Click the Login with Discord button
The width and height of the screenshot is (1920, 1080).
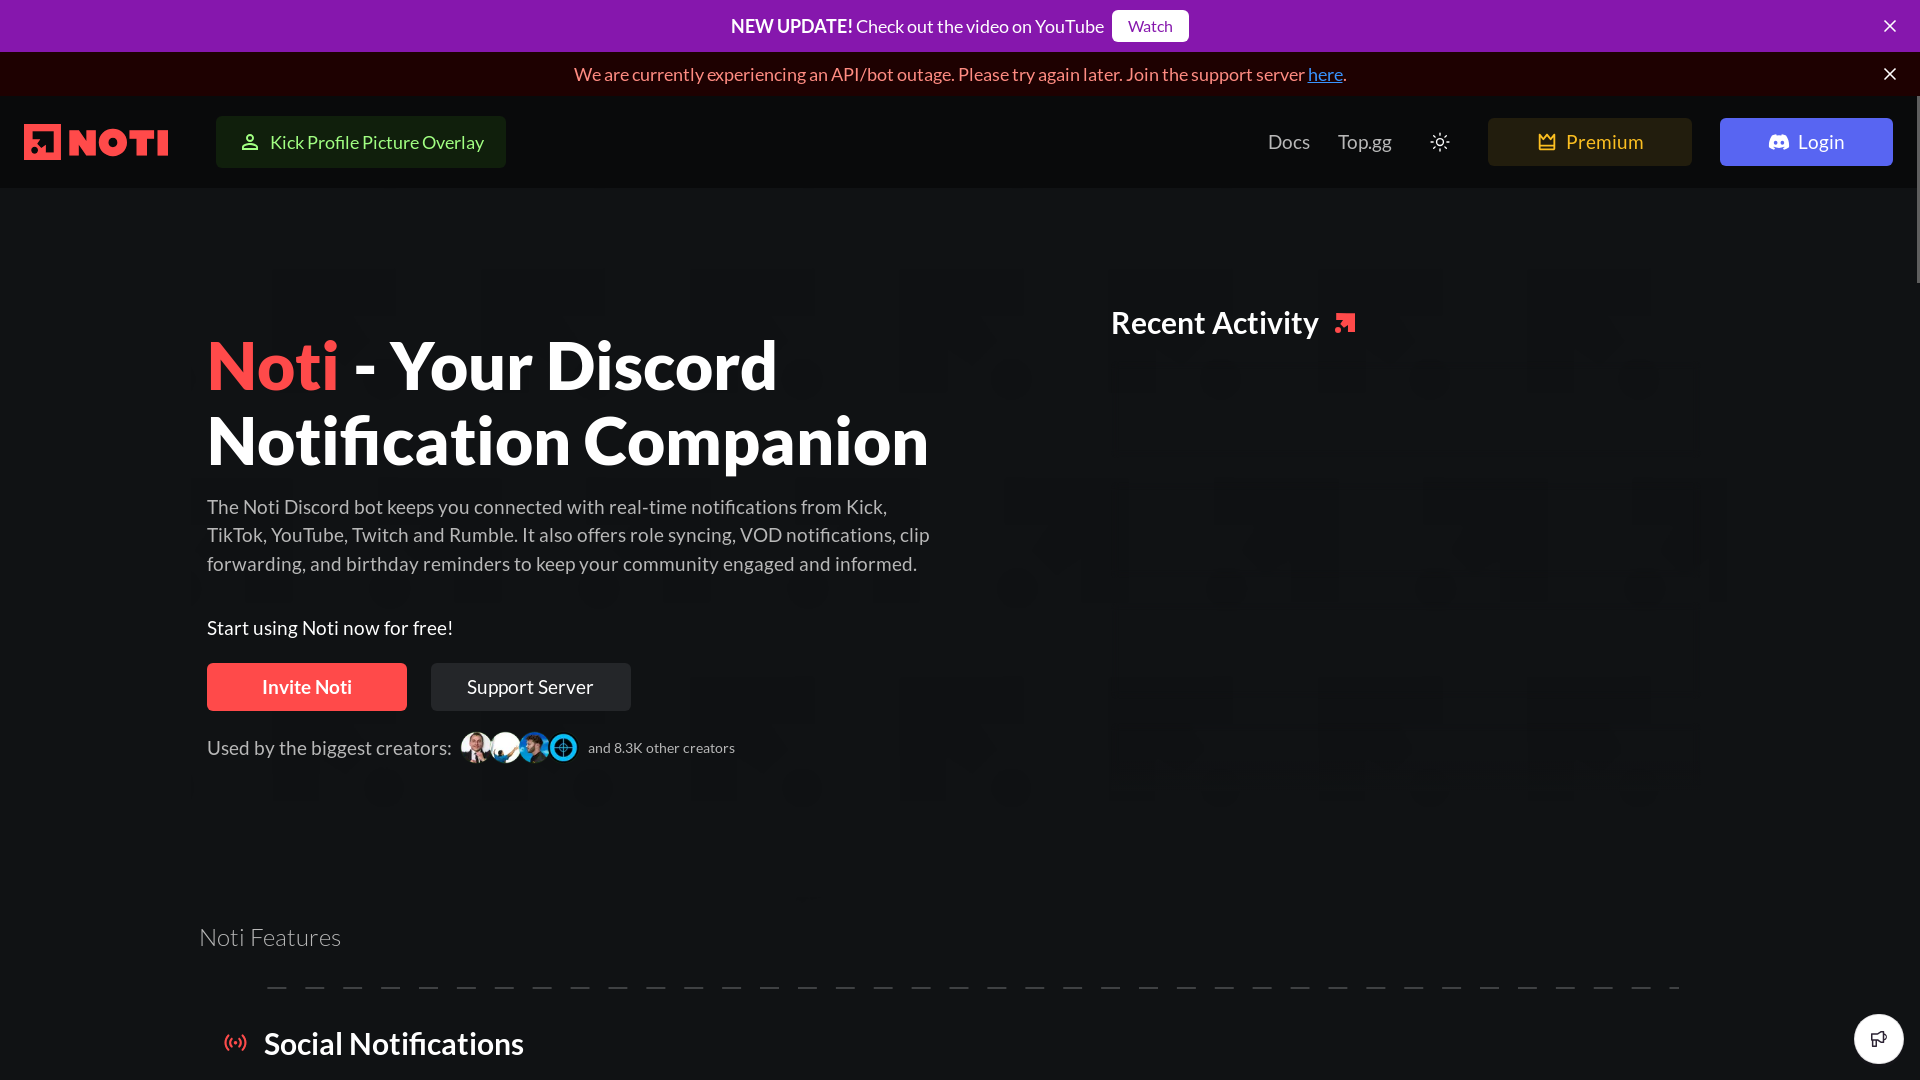click(1806, 142)
